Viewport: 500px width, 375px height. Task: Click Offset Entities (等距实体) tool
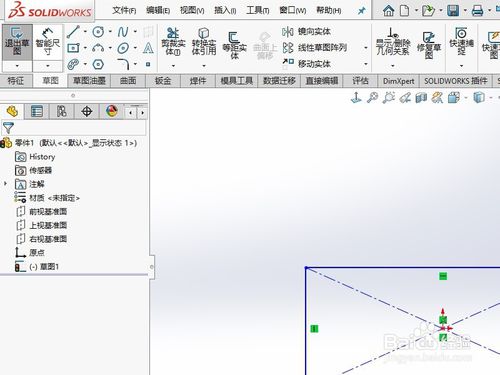point(234,45)
